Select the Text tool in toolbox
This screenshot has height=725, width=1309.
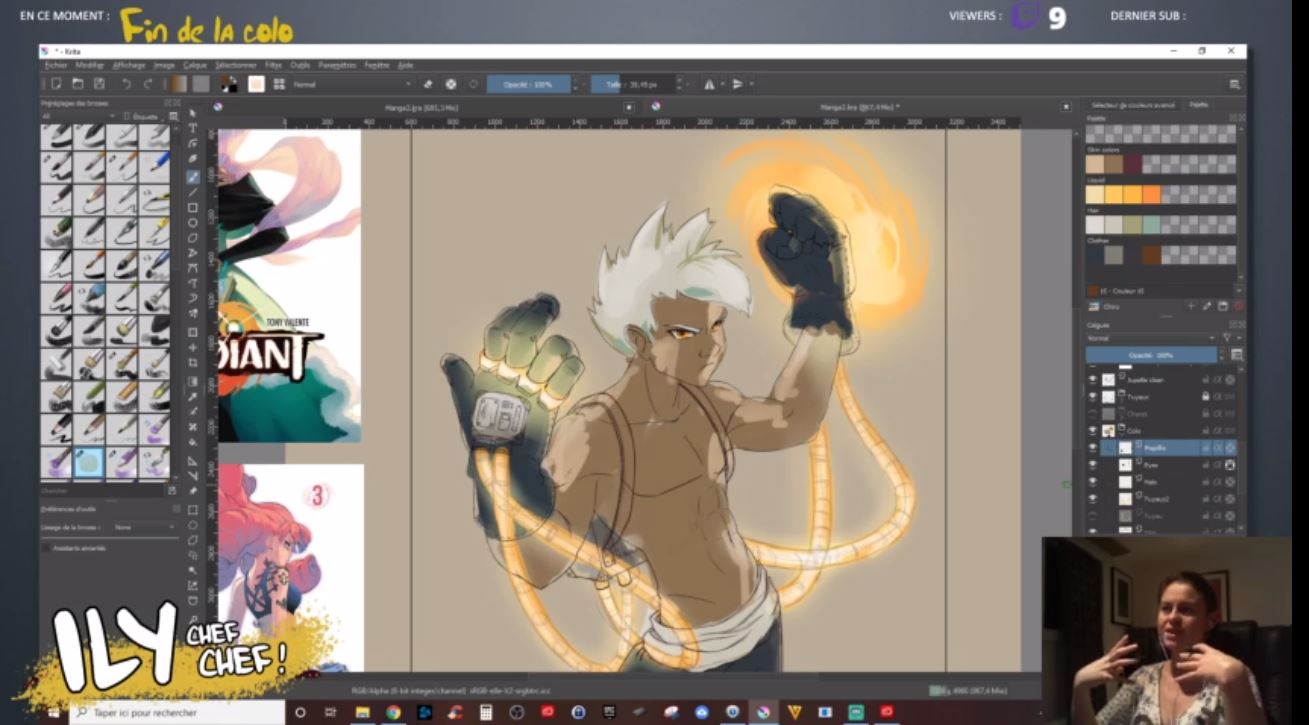tap(192, 129)
